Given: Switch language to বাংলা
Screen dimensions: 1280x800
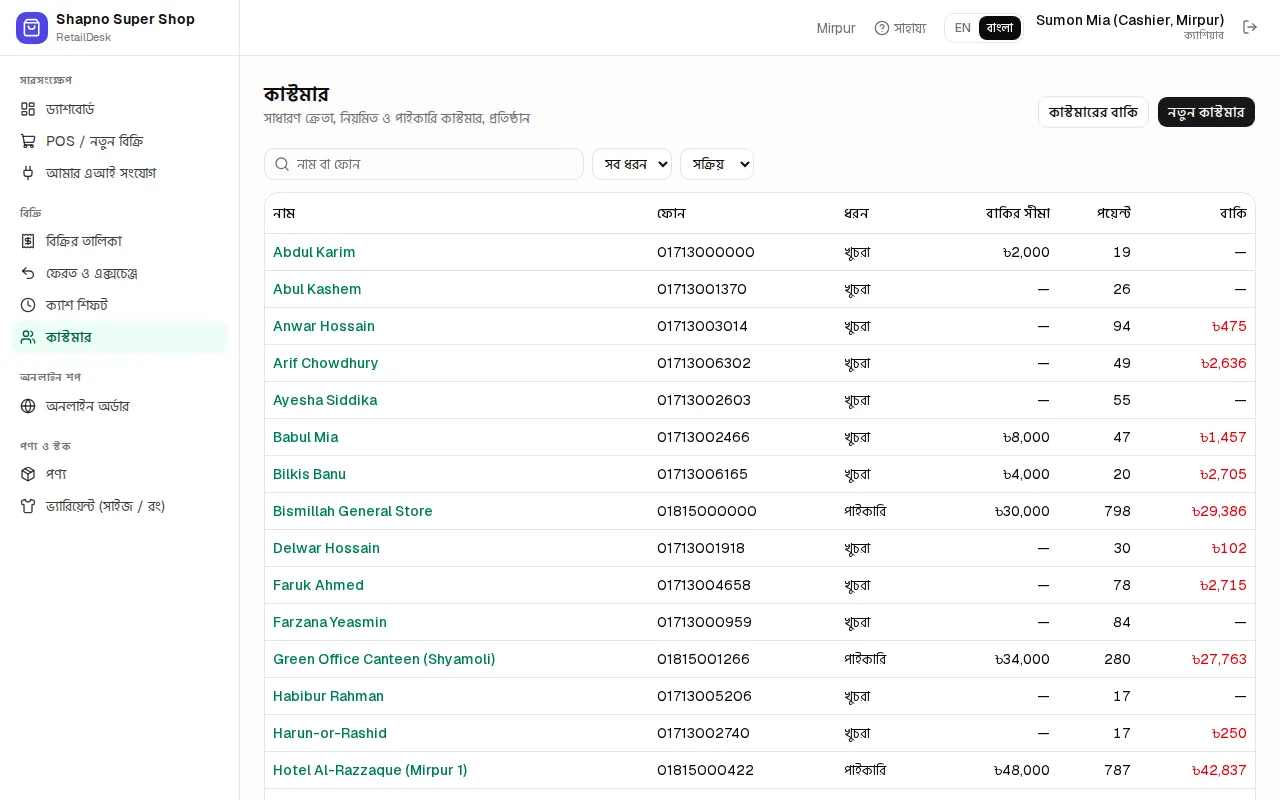Looking at the screenshot, I should tap(1000, 28).
